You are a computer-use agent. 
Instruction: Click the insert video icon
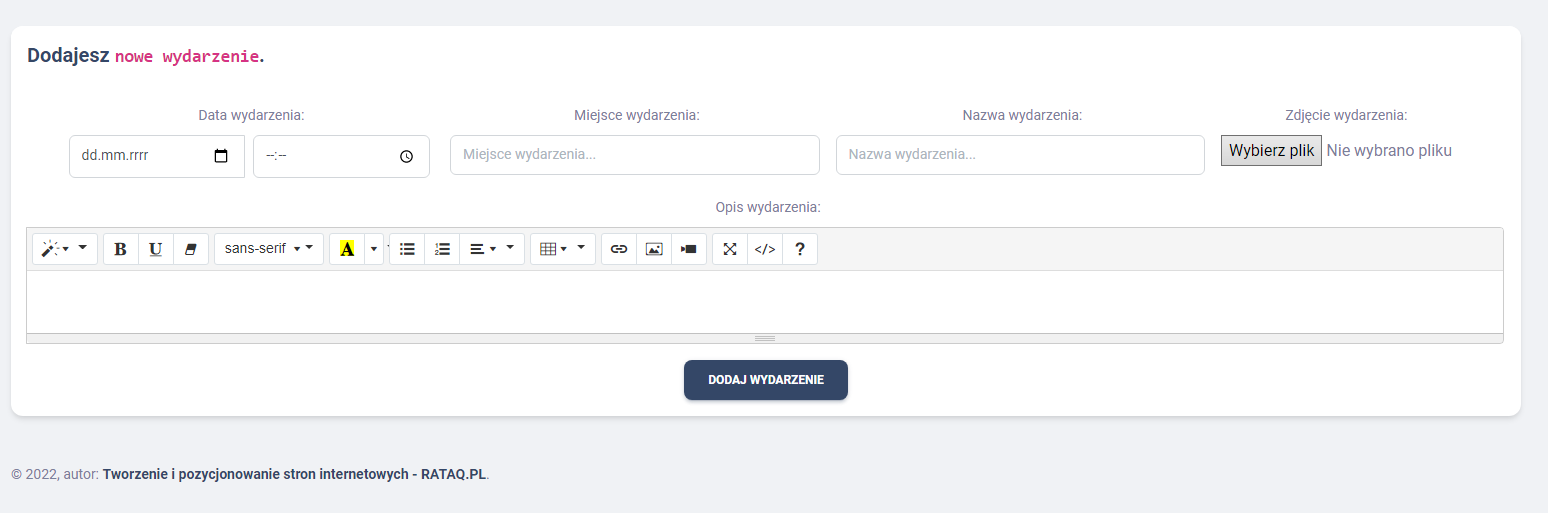click(689, 249)
